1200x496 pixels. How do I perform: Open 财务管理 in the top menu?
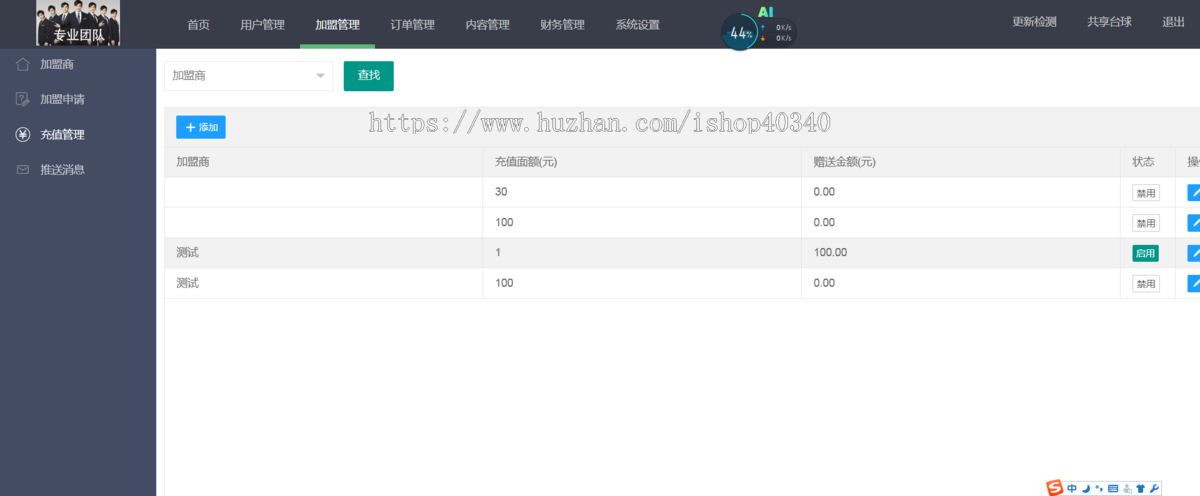tap(562, 25)
